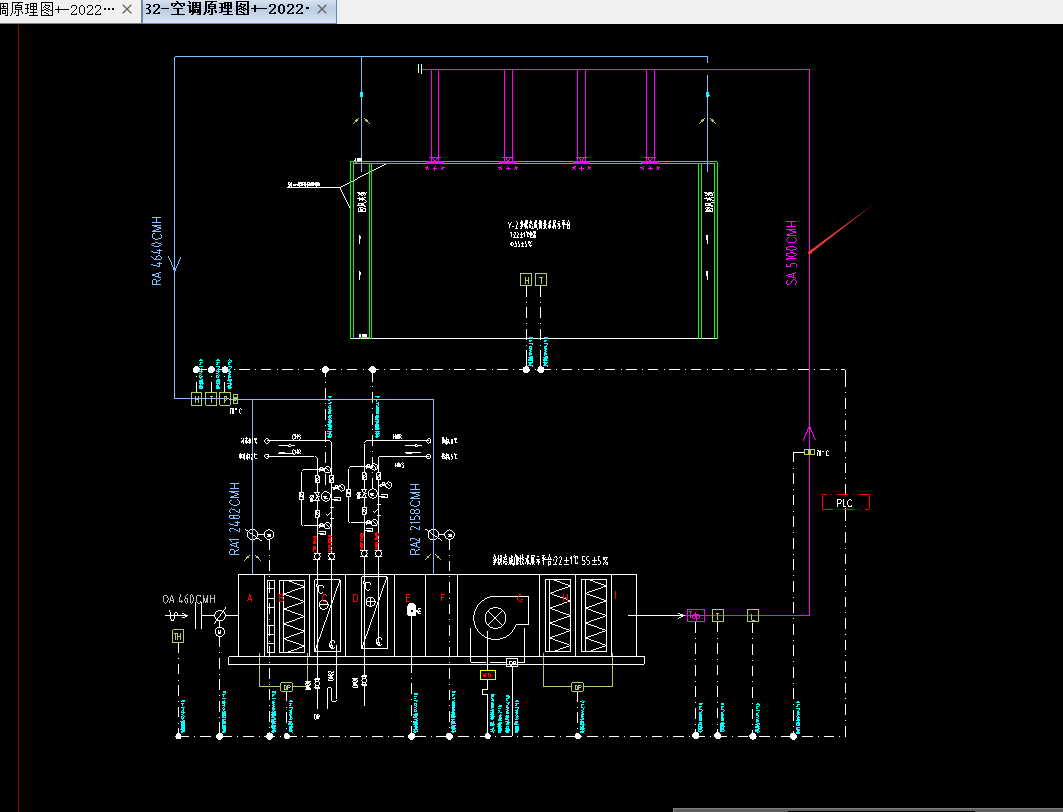Click the OA 460CMH outdoor air label

(189, 600)
